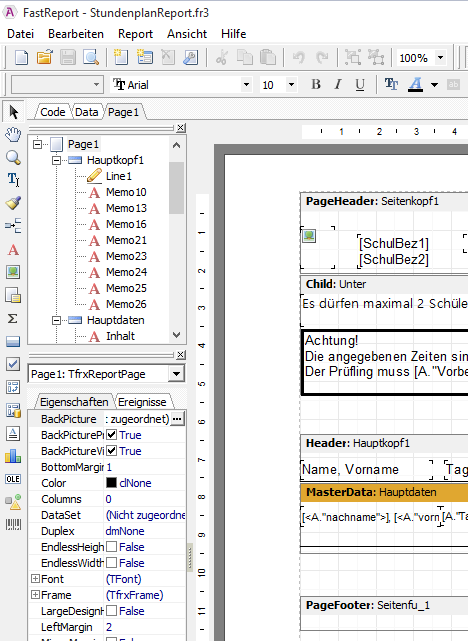Collapse the Hauptkopf1 tree node

(56, 160)
